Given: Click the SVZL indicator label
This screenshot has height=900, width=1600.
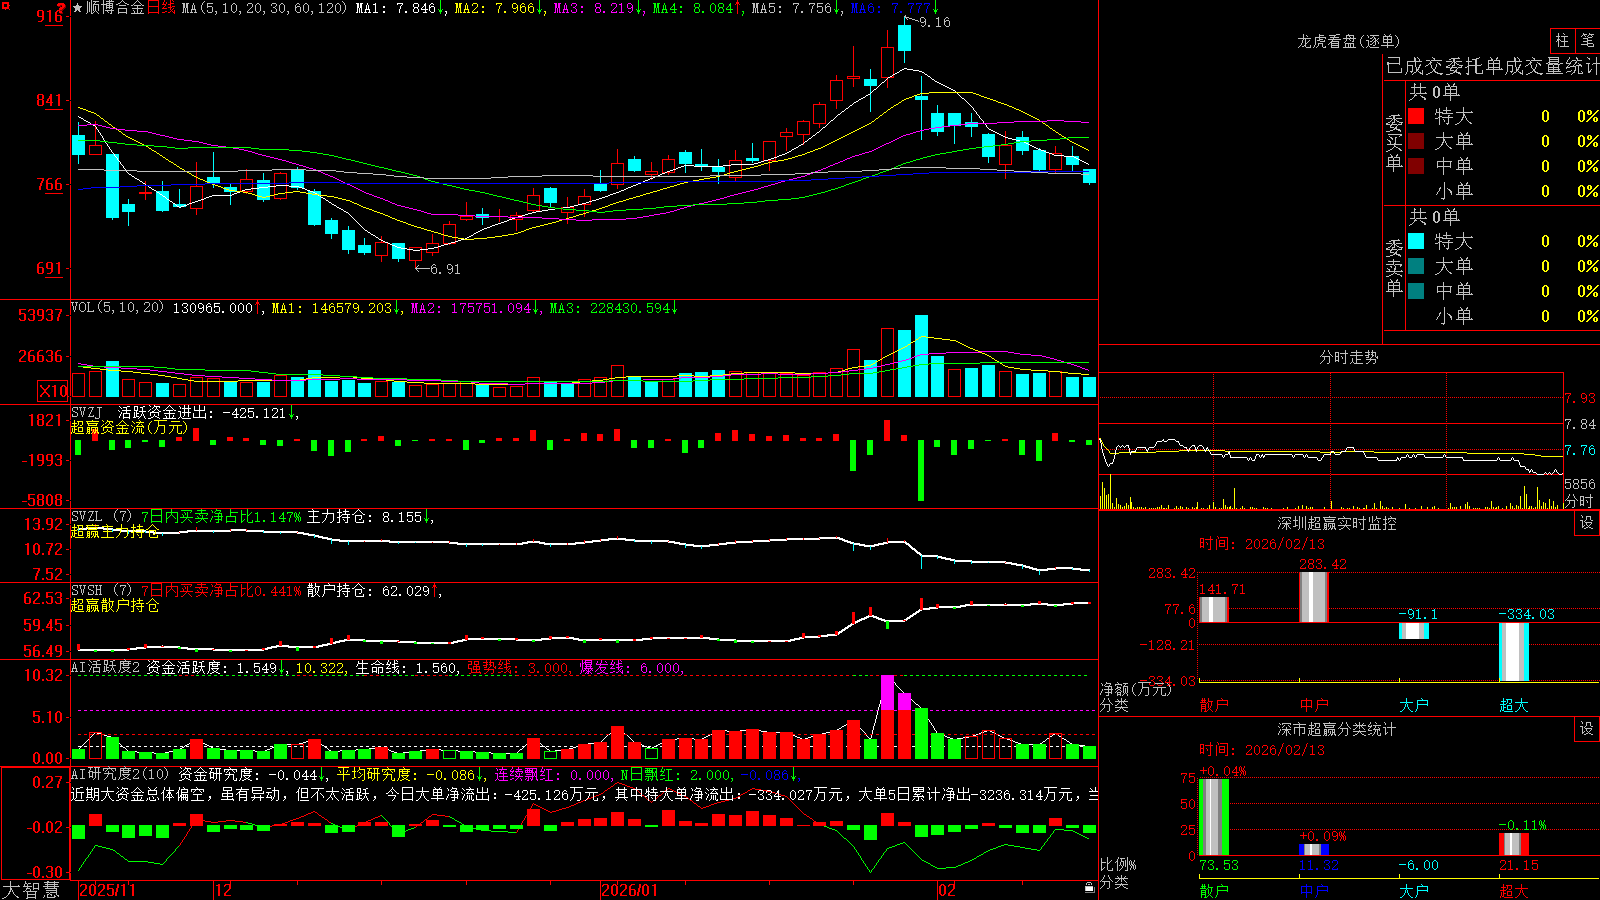Looking at the screenshot, I should click(86, 517).
